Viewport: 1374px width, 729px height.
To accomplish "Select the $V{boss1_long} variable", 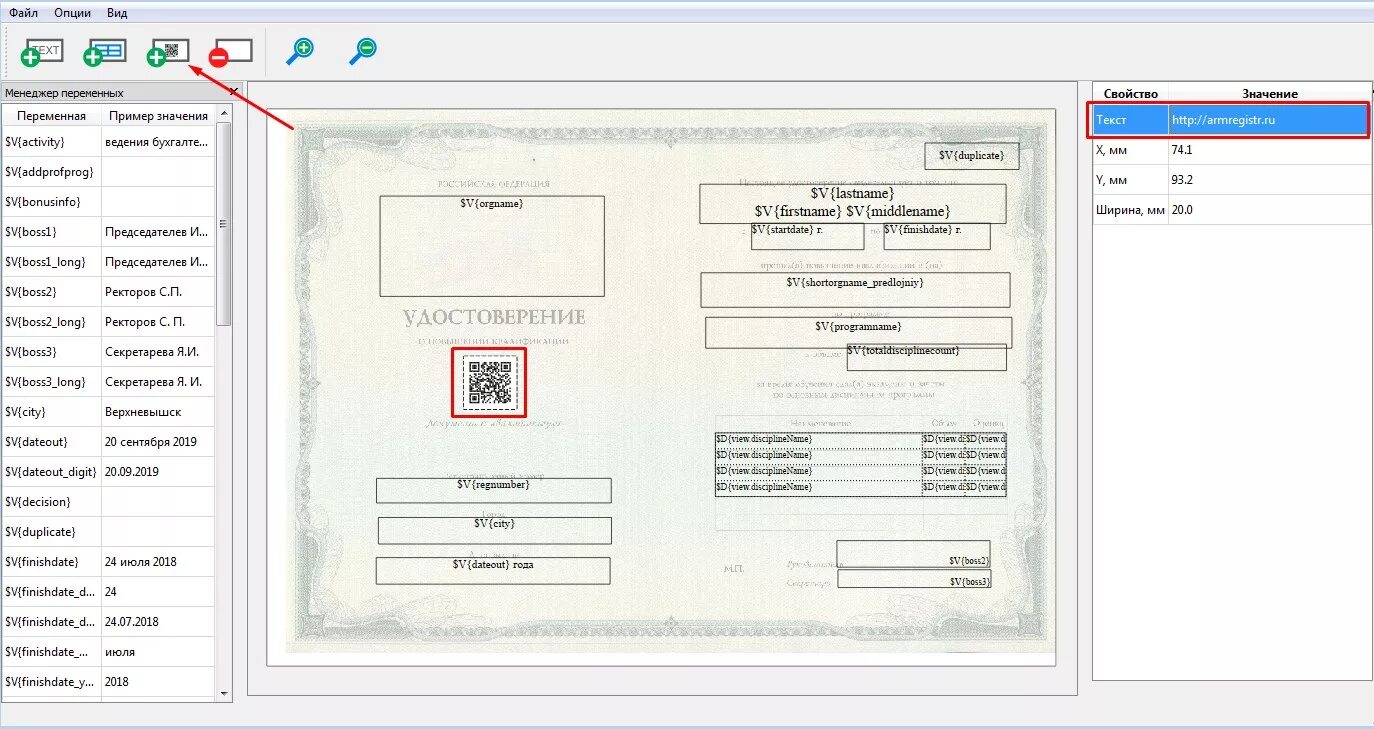I will coord(51,262).
